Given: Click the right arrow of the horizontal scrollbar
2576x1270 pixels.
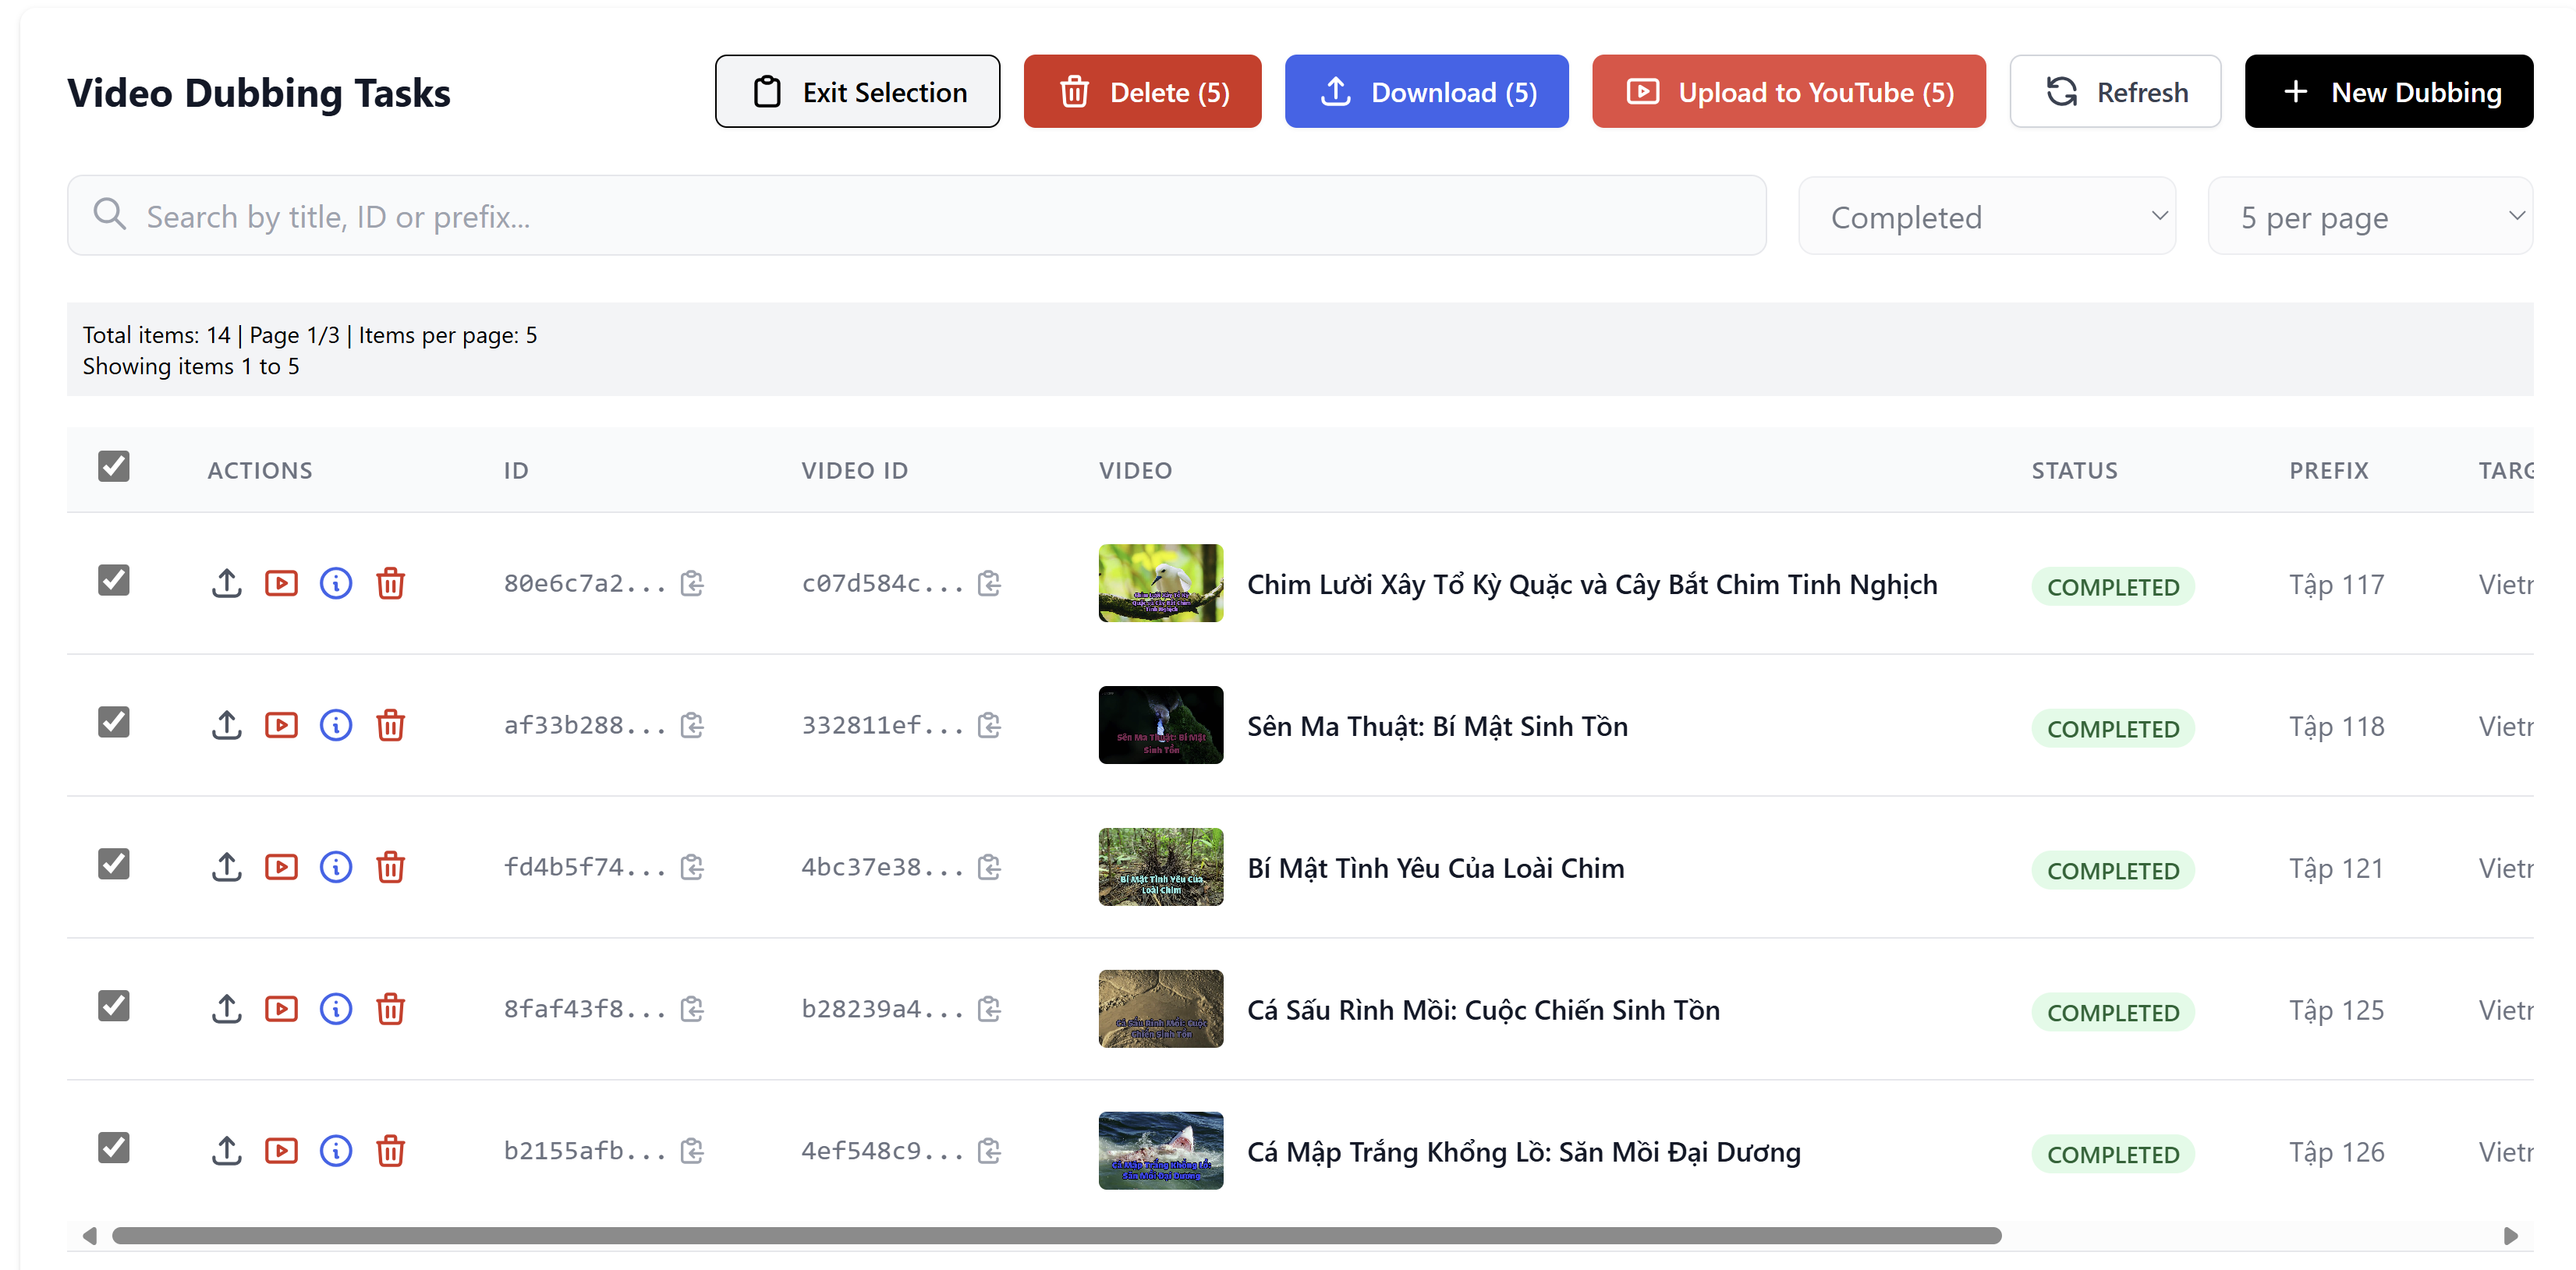Looking at the screenshot, I should point(2510,1236).
